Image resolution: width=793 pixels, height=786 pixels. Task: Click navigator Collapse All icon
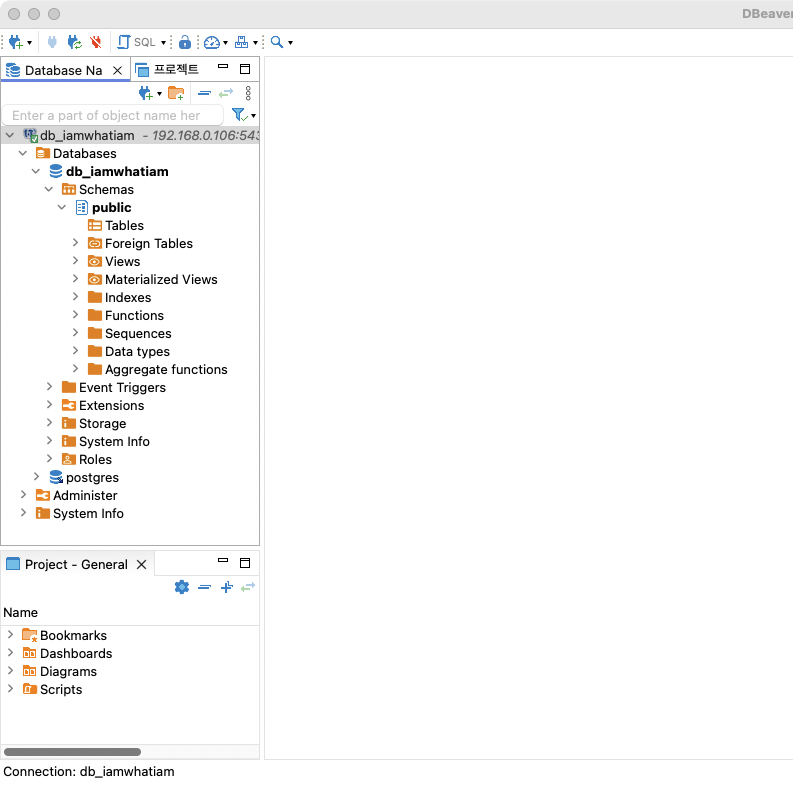(204, 93)
